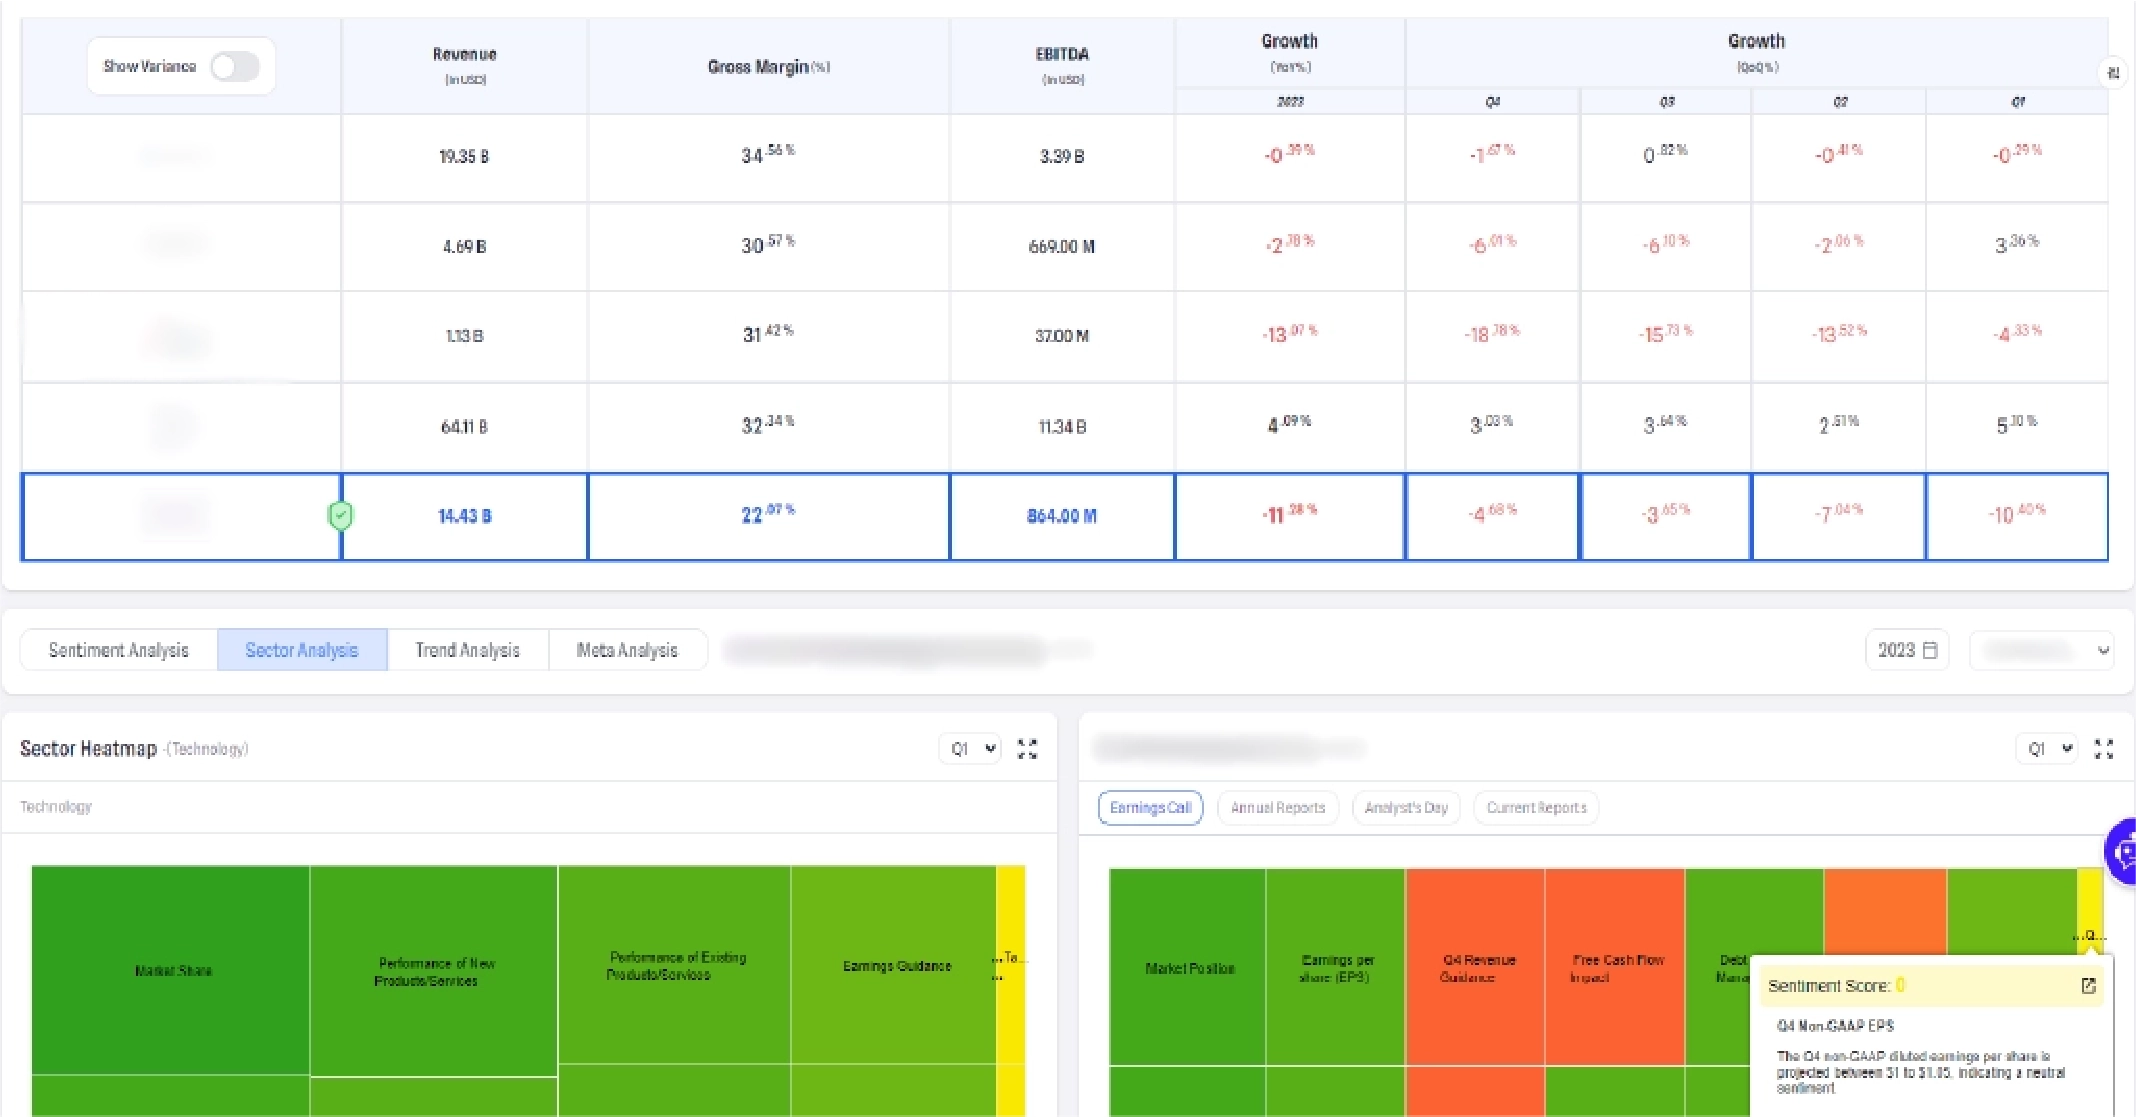Select the 64.11 B revenue cell
The height and width of the screenshot is (1118, 2136).
pyautogui.click(x=465, y=427)
